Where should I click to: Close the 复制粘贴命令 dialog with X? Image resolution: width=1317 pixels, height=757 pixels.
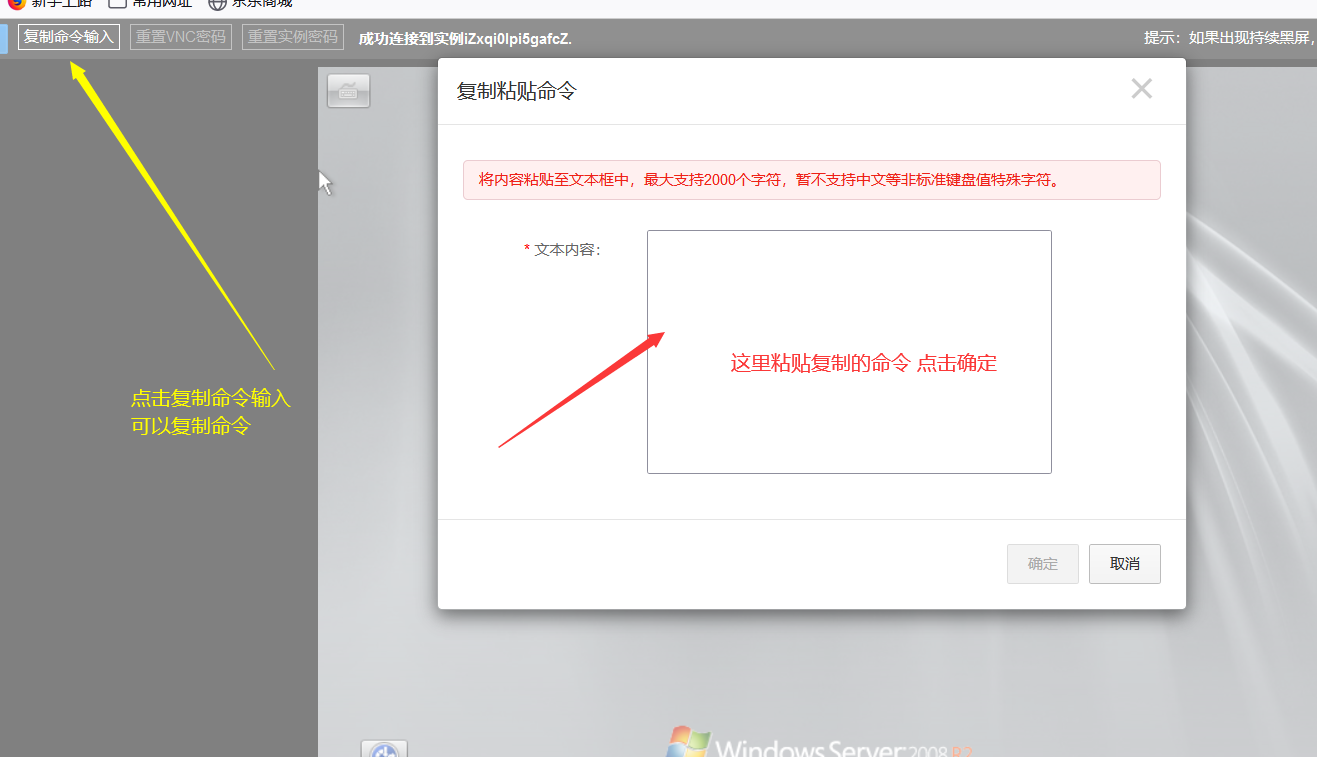(x=1141, y=89)
